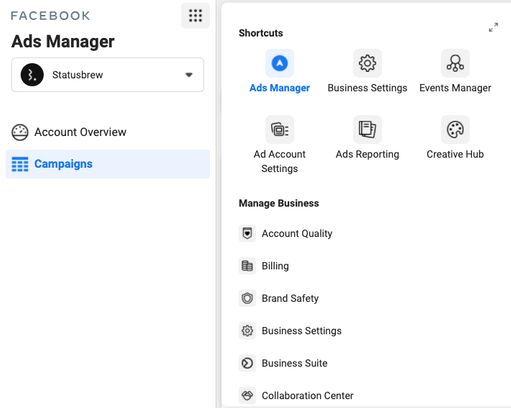Open Business Suite under Manage Business

tap(284, 363)
